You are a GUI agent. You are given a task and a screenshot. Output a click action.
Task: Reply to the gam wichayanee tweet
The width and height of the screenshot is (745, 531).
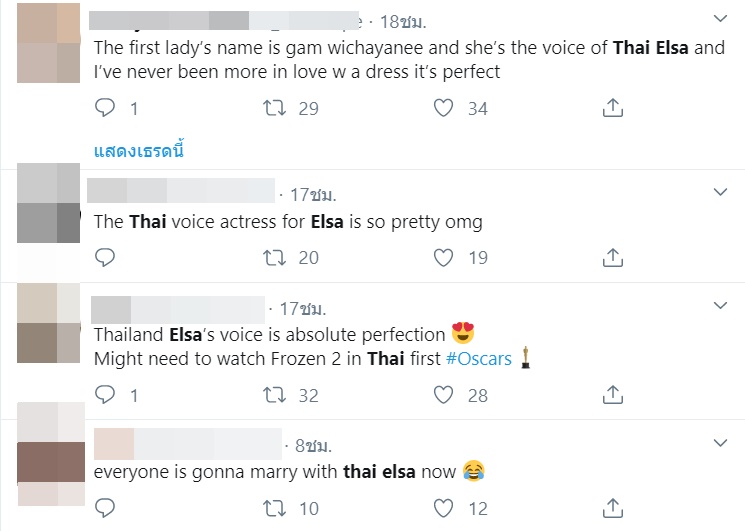point(105,108)
